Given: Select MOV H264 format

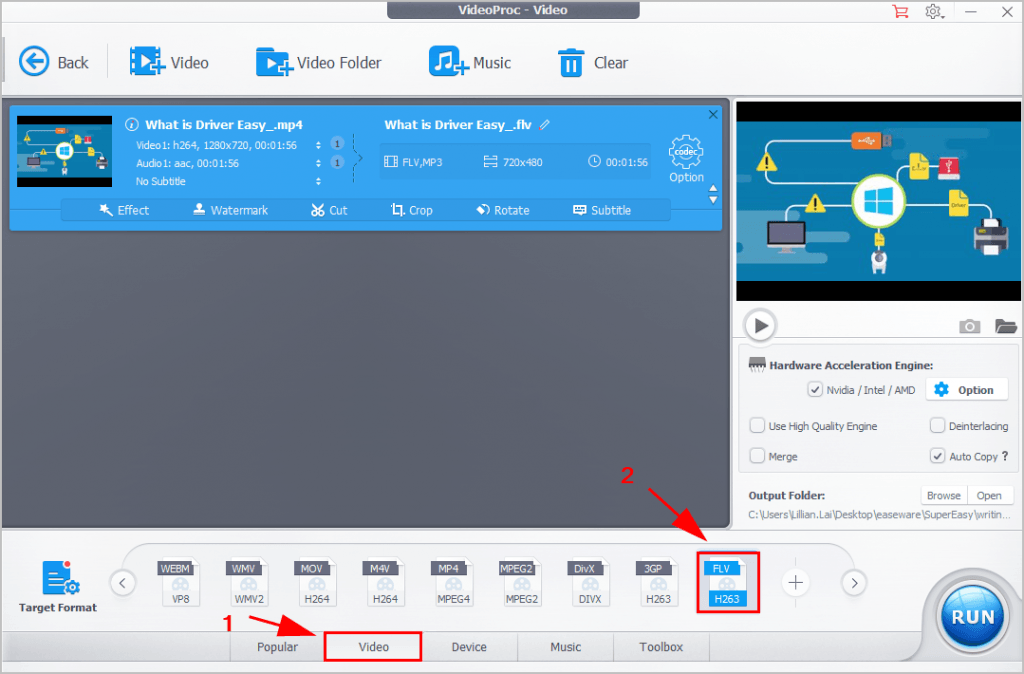Looking at the screenshot, I should click(316, 583).
